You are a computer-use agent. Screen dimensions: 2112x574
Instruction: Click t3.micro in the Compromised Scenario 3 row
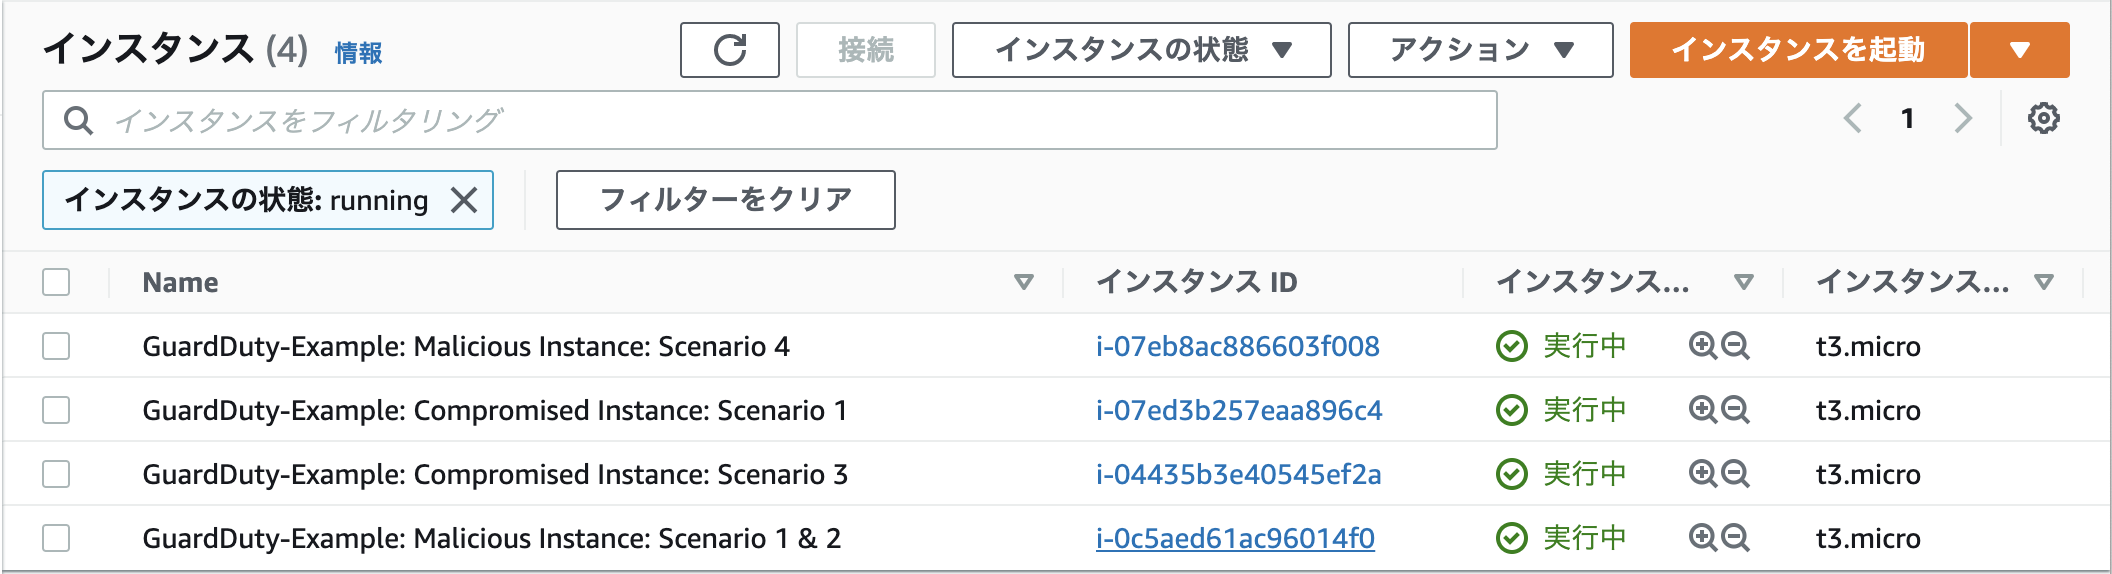1868,474
